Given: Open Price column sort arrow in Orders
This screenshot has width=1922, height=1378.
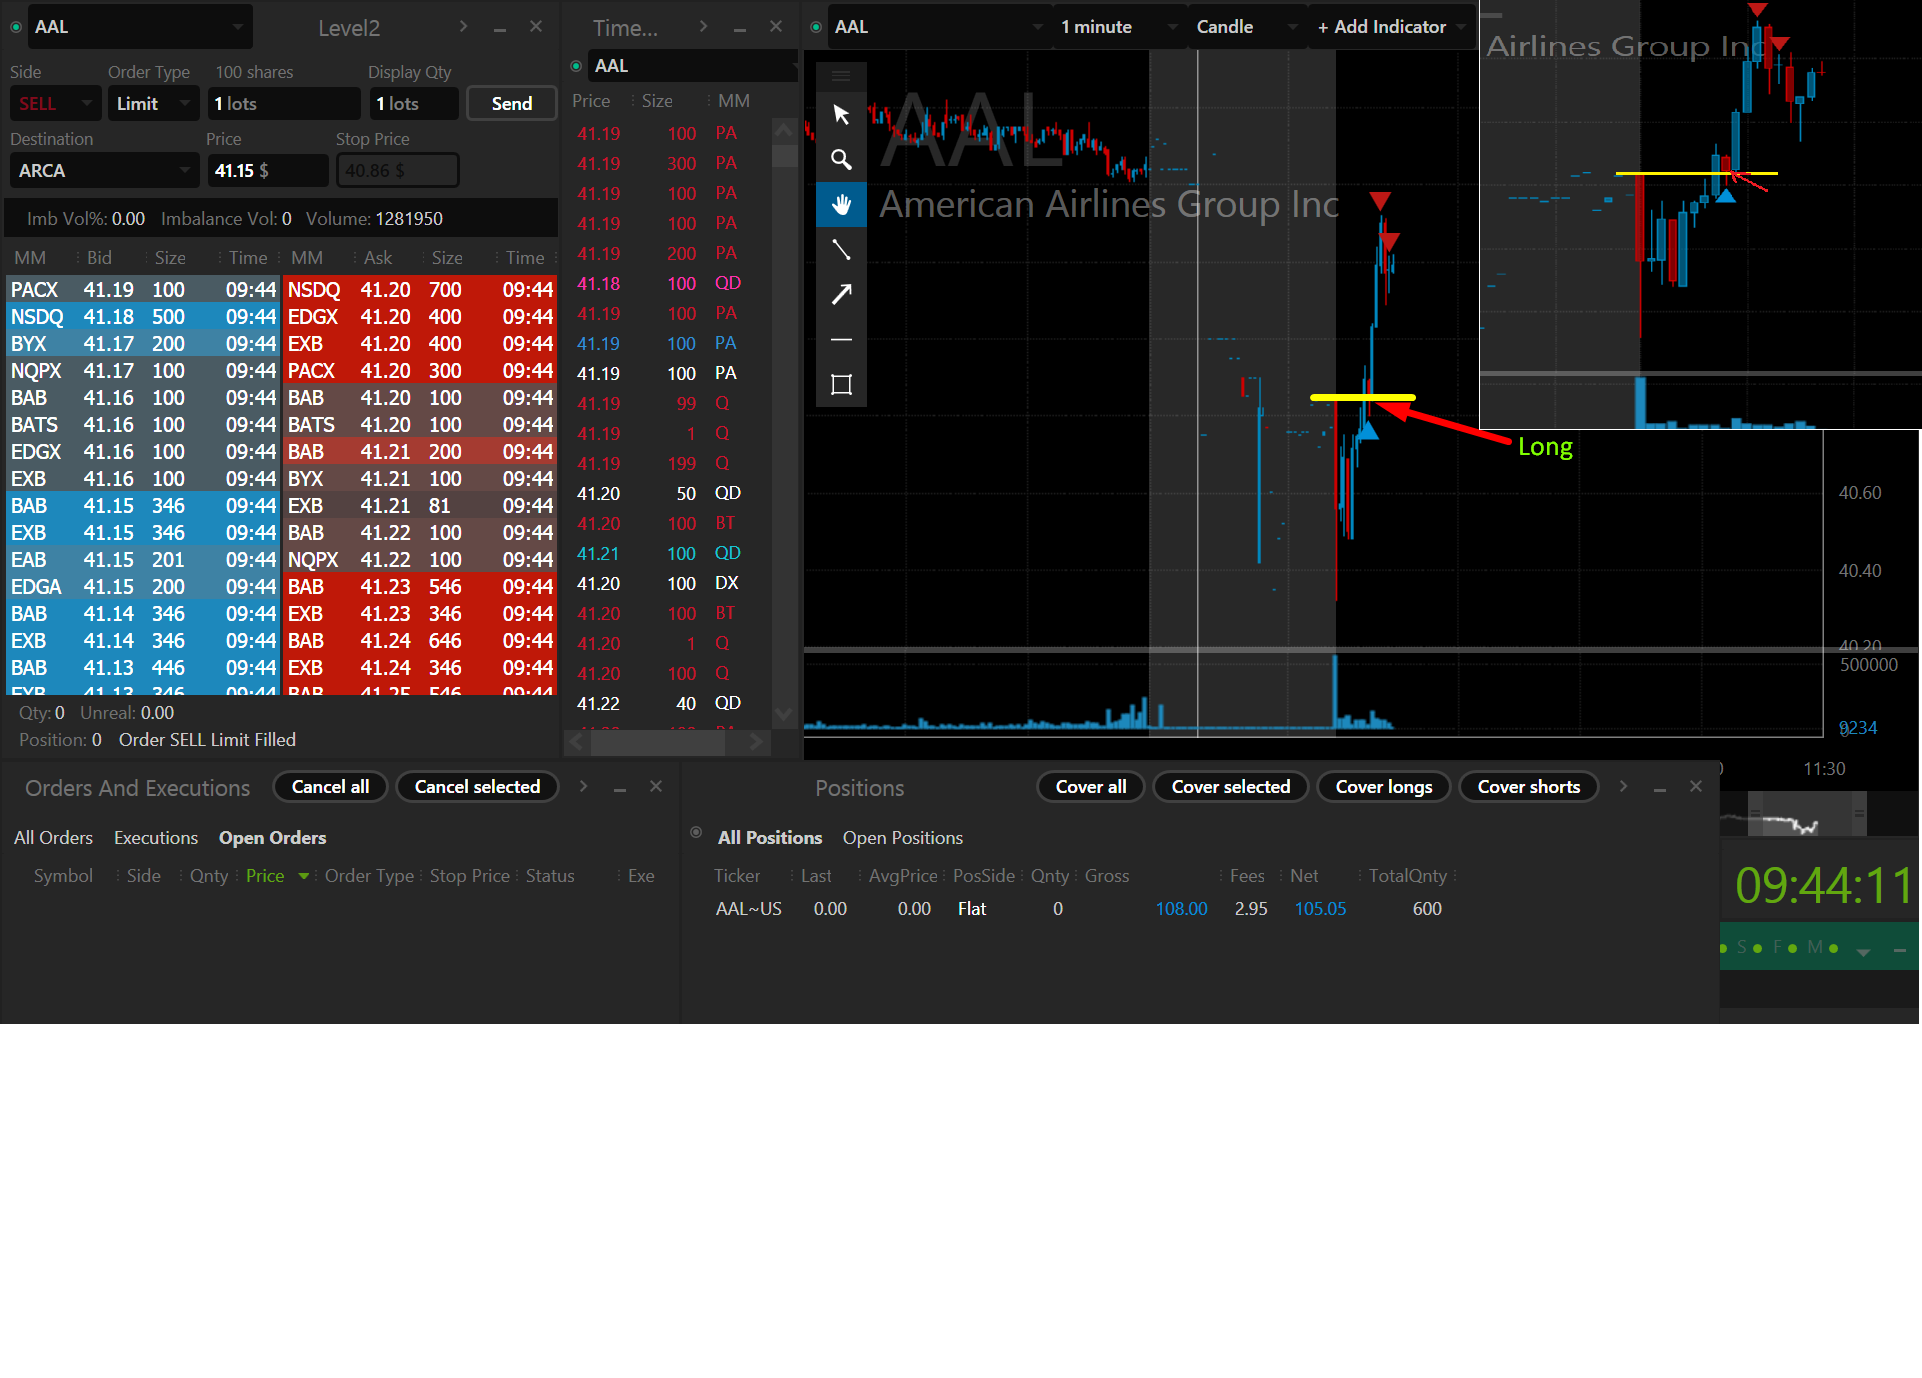Looking at the screenshot, I should tap(303, 876).
